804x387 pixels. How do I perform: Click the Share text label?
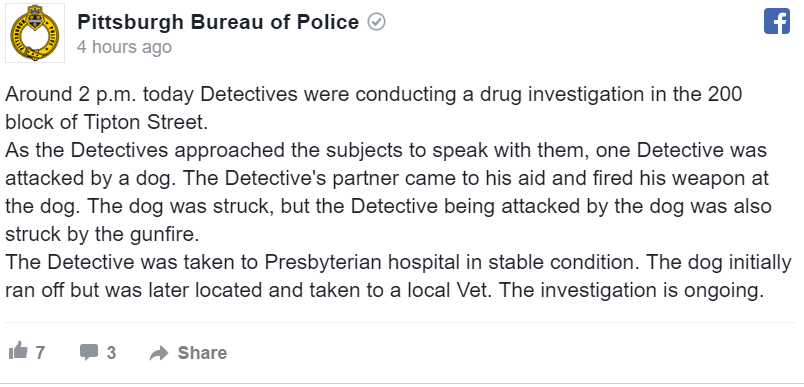tap(202, 353)
